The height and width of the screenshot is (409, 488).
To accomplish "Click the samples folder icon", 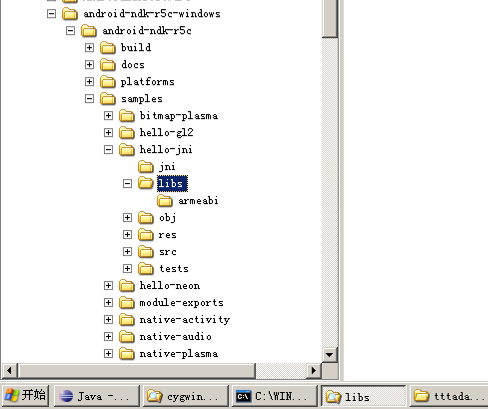I will click(108, 99).
